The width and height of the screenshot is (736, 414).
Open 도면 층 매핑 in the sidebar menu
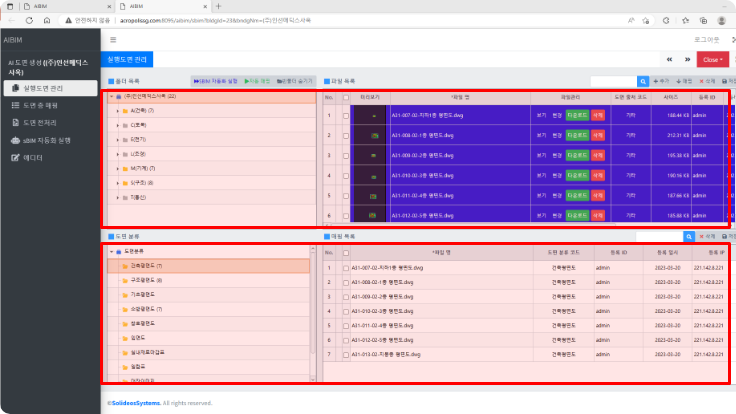coord(47,105)
